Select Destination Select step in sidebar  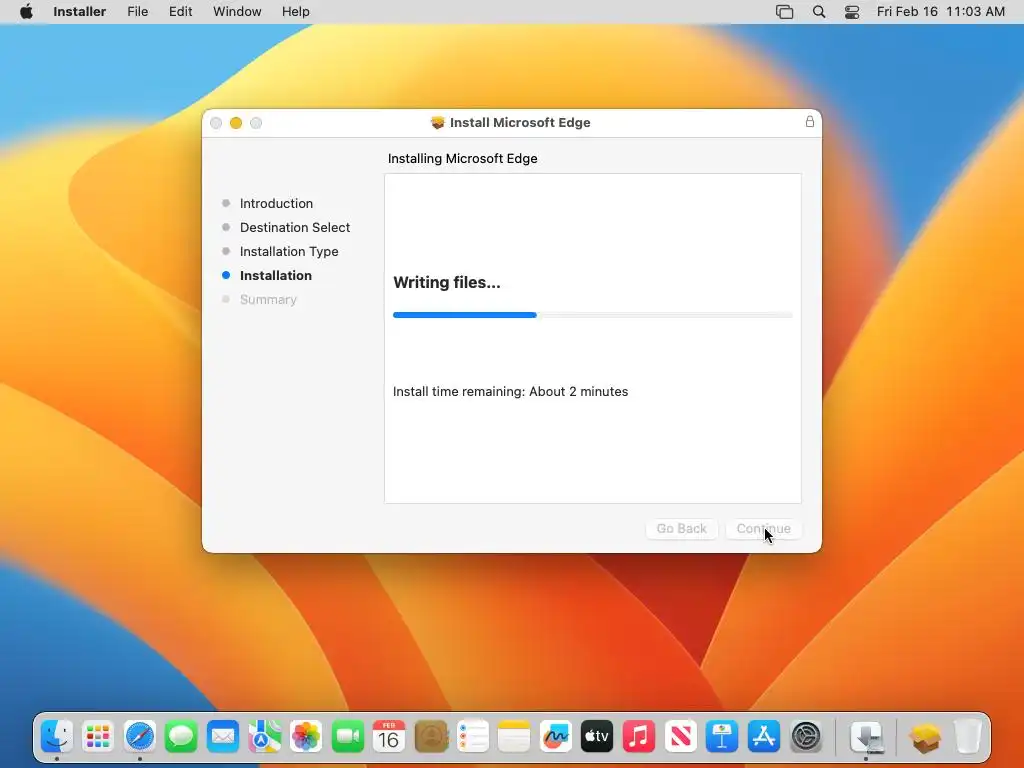tap(295, 227)
